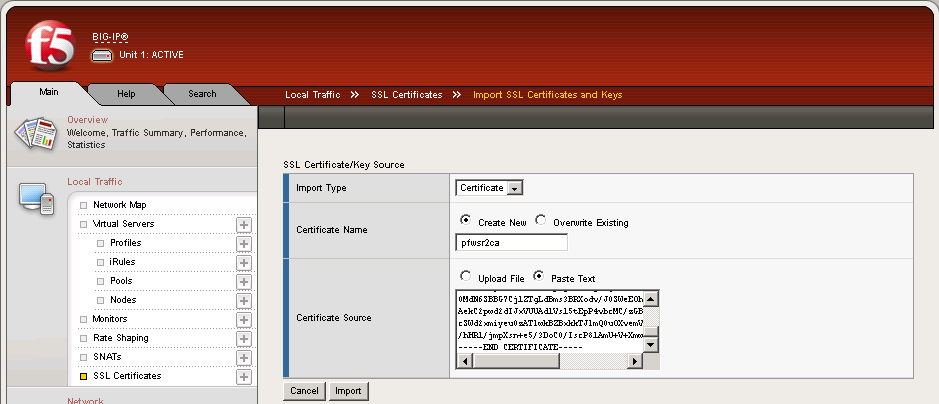939x404 pixels.
Task: Click the plus icon next to SSL Certificates
Action: click(243, 377)
